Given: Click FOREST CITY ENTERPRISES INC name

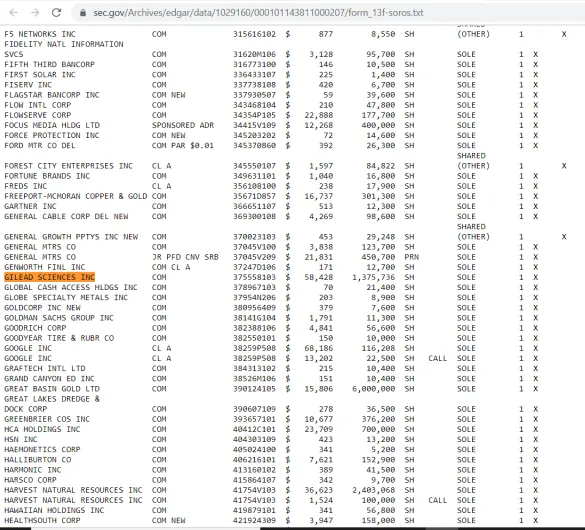Looking at the screenshot, I should point(68,166).
